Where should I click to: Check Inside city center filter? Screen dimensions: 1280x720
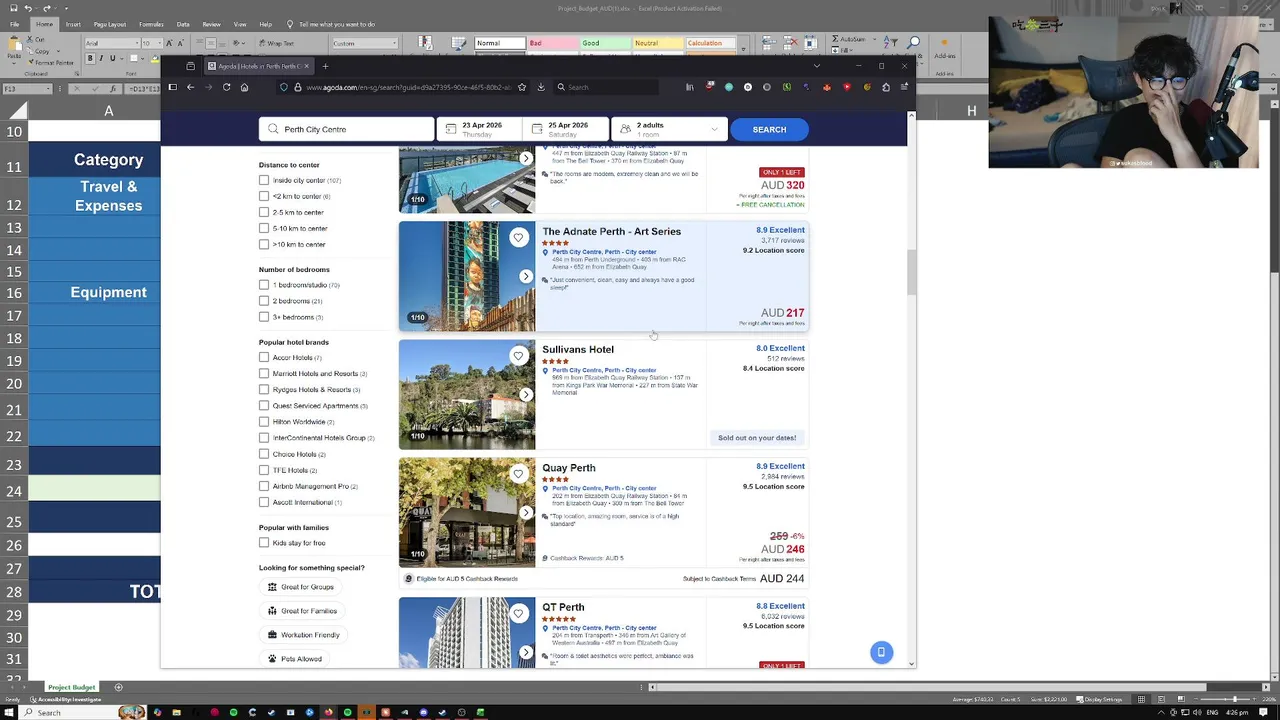coord(264,180)
